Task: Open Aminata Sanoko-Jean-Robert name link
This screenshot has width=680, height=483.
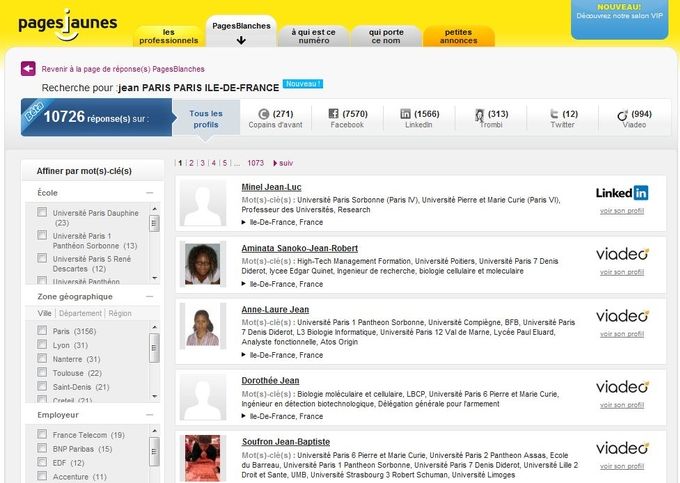Action: pyautogui.click(x=300, y=248)
